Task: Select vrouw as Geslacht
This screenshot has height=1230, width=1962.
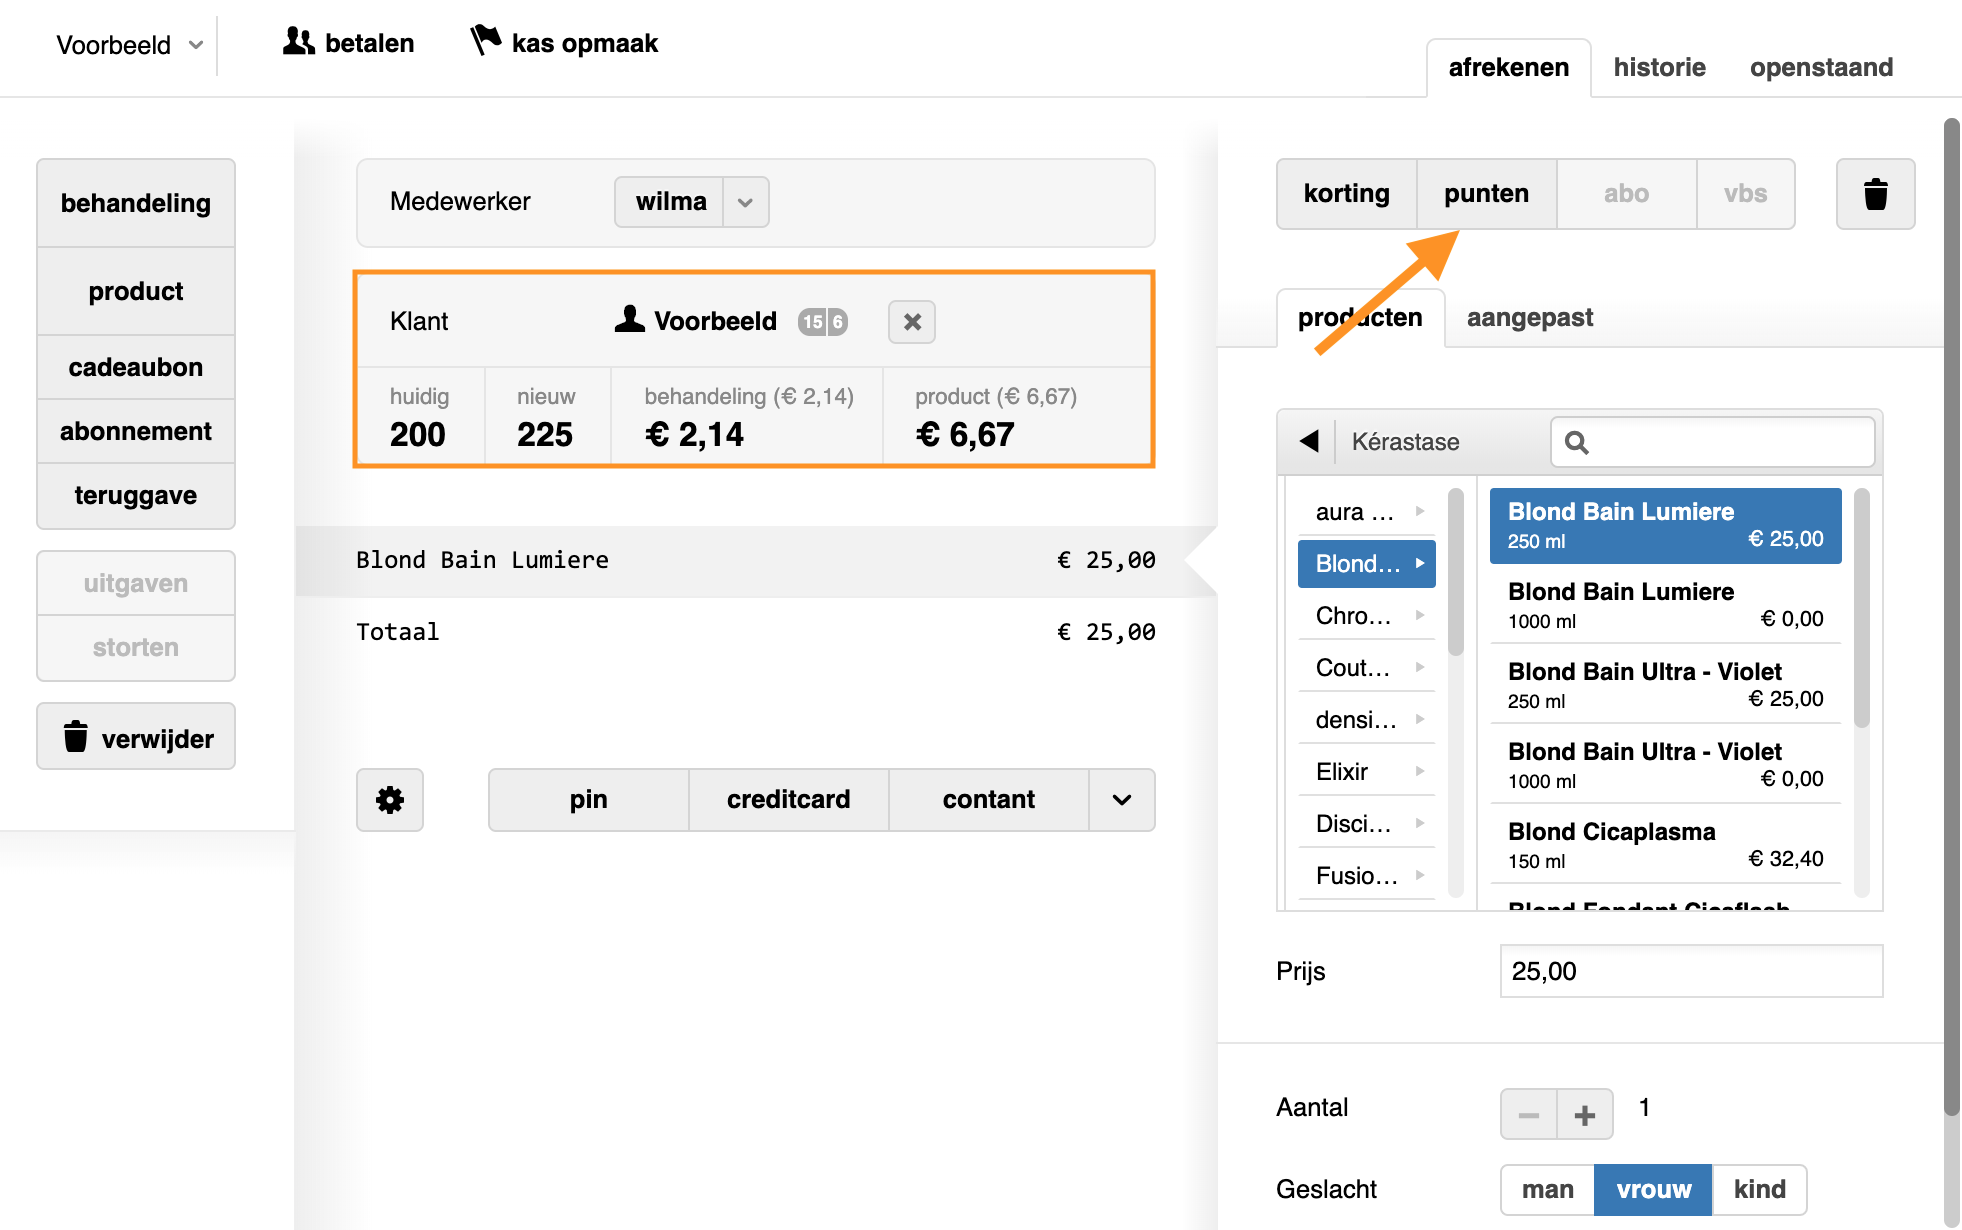Action: click(1653, 1189)
